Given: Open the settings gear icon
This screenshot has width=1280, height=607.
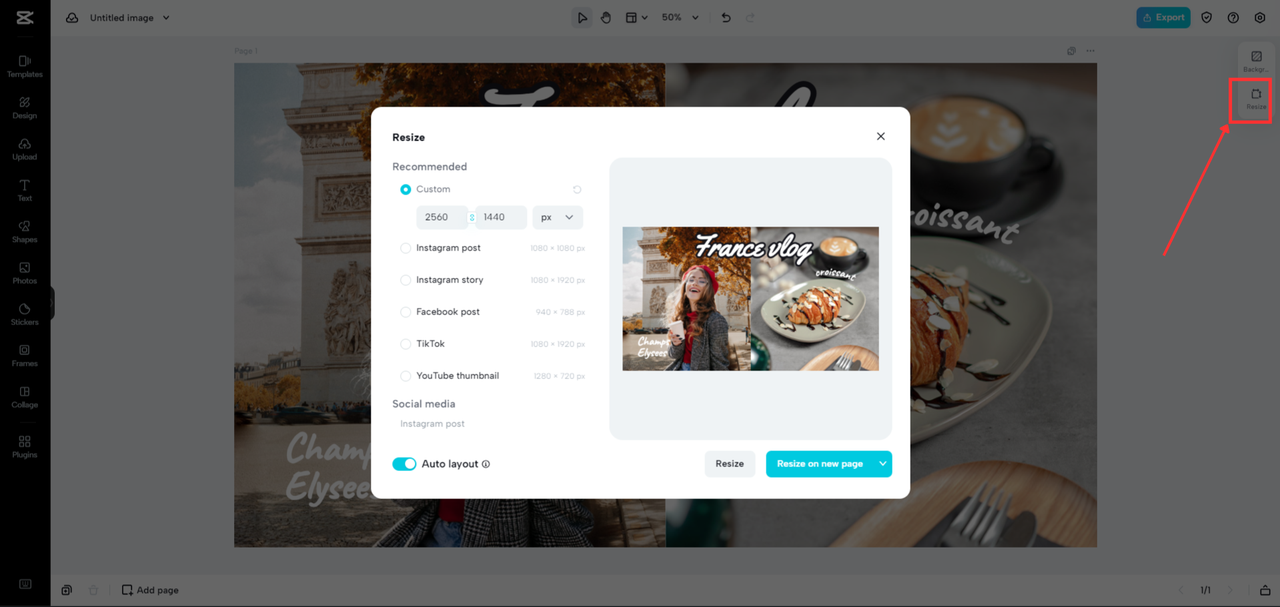Looking at the screenshot, I should (1260, 18).
